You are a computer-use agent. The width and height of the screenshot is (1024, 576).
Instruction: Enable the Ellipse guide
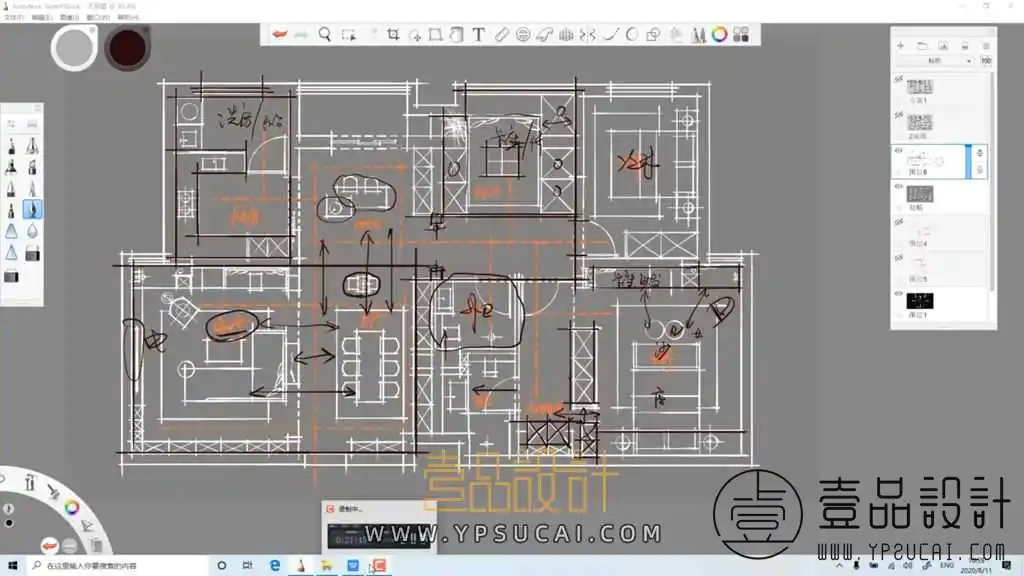pyautogui.click(x=523, y=35)
